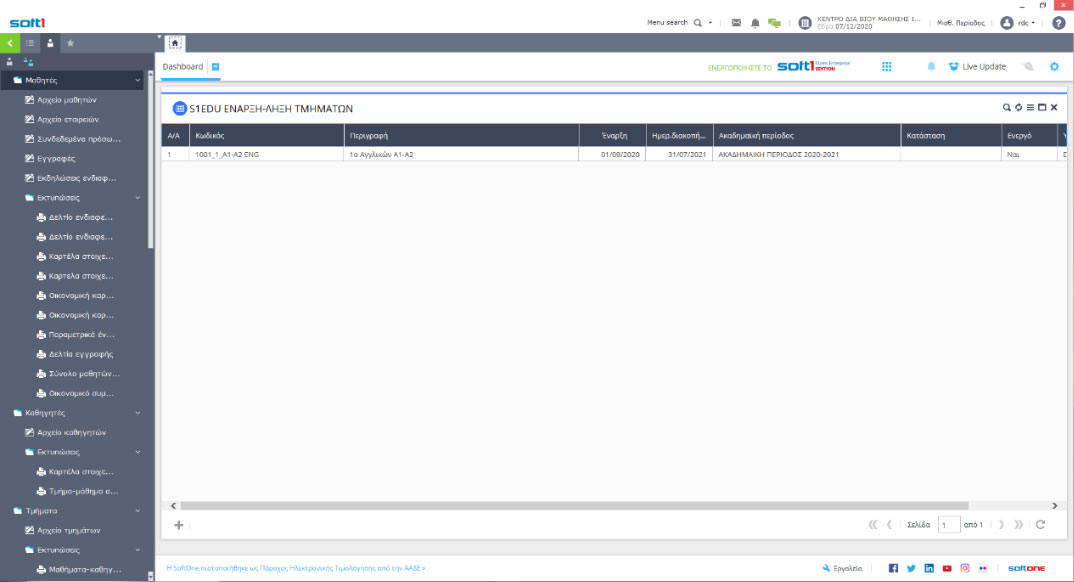Viewport: 1074px width, 582px height.
Task: Open Αρχείο εταιρειών menu item
Action: point(68,119)
